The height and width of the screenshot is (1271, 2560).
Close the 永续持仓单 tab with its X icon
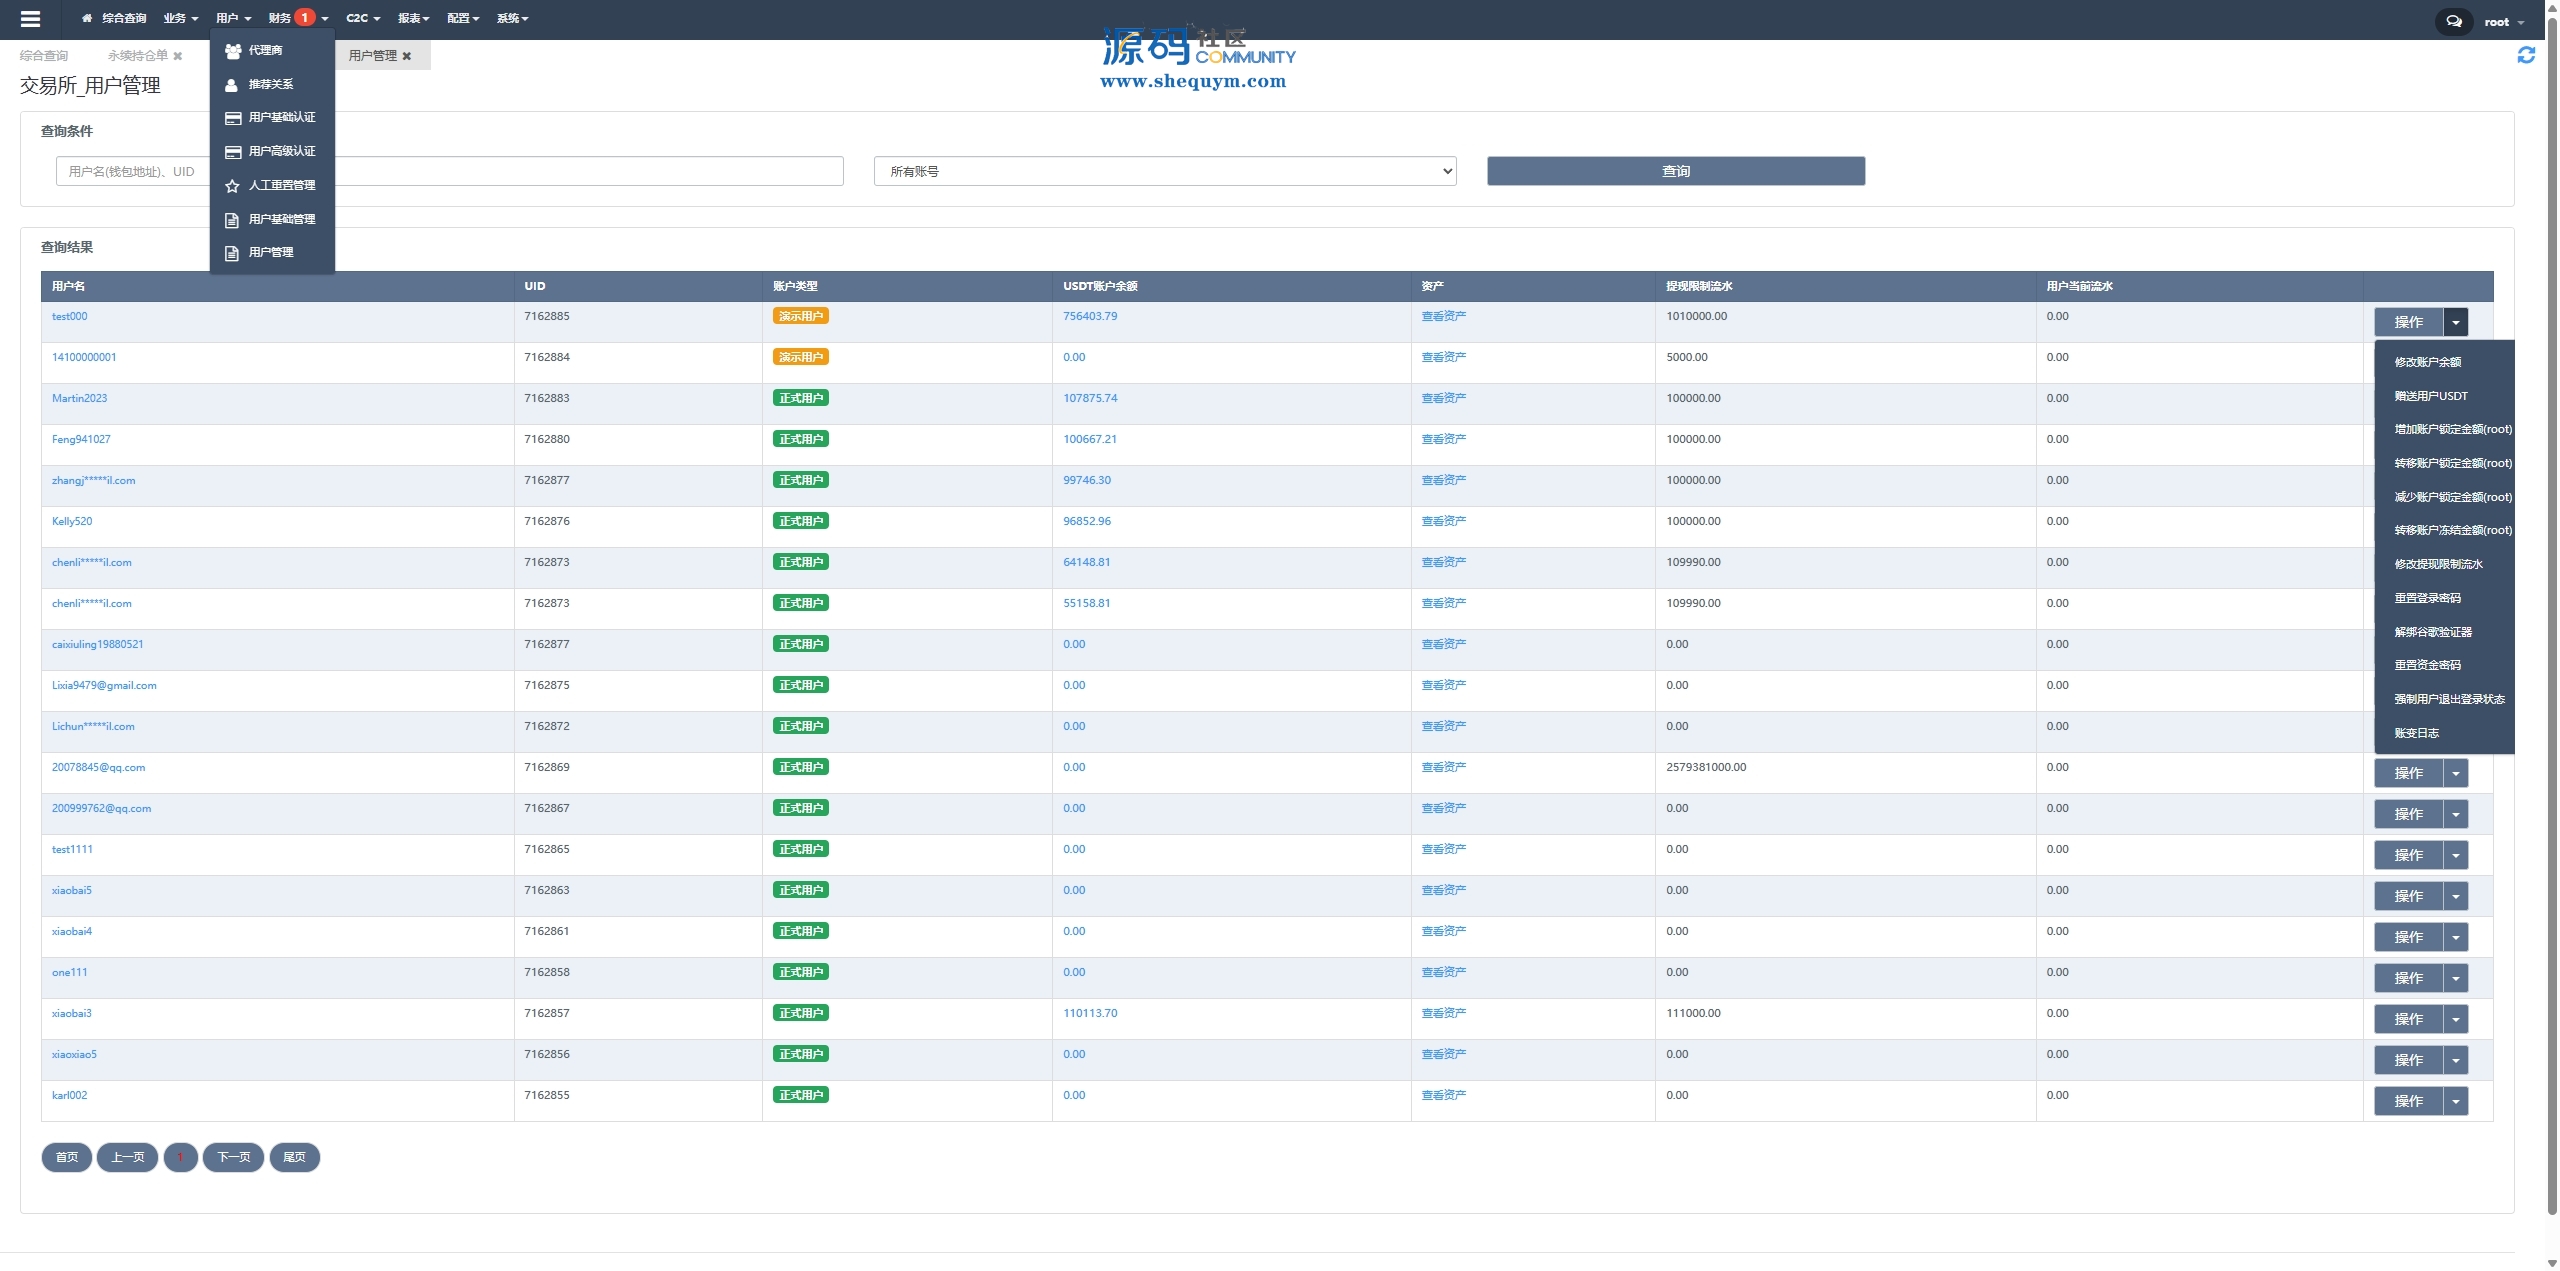(x=178, y=56)
